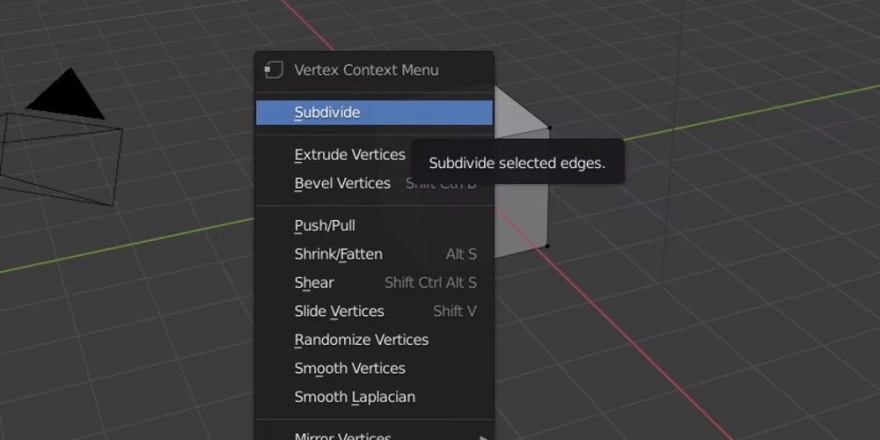
Task: Click the cube's lower right vertex
Action: (x=547, y=246)
